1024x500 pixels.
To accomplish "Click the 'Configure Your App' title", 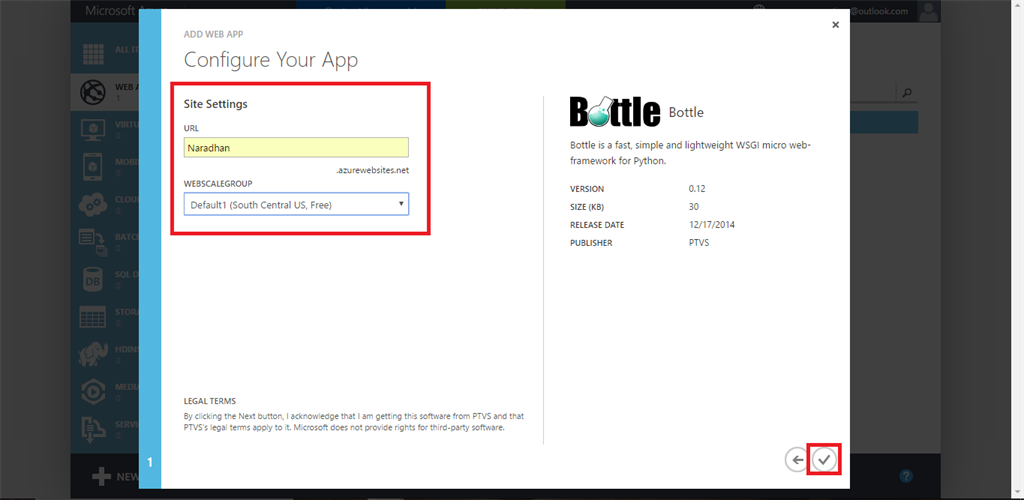I will pyautogui.click(x=271, y=60).
